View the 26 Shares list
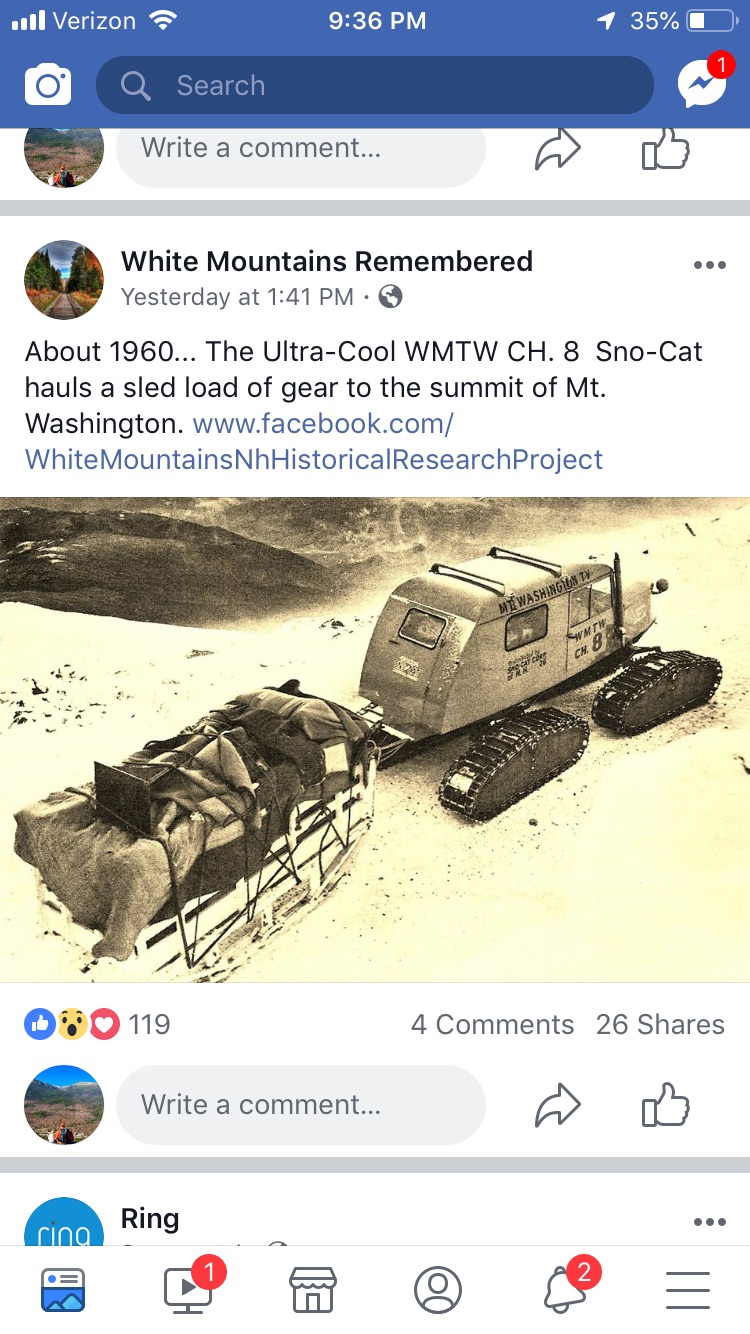This screenshot has height=1334, width=750. pyautogui.click(x=660, y=1024)
